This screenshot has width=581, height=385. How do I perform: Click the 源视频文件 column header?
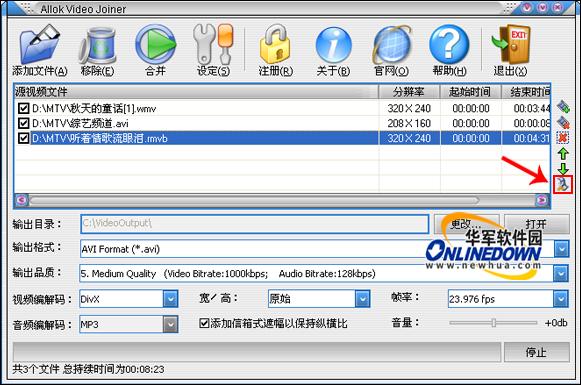196,92
